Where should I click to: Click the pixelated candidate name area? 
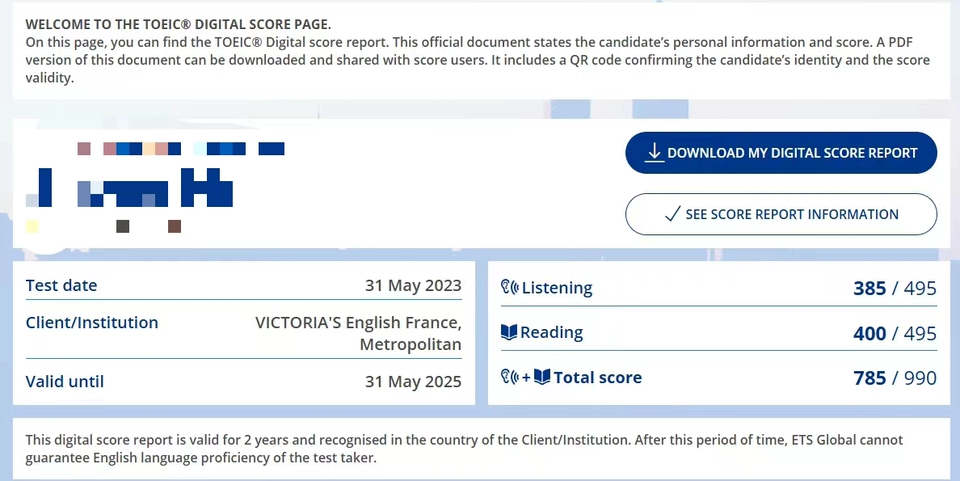click(x=155, y=187)
